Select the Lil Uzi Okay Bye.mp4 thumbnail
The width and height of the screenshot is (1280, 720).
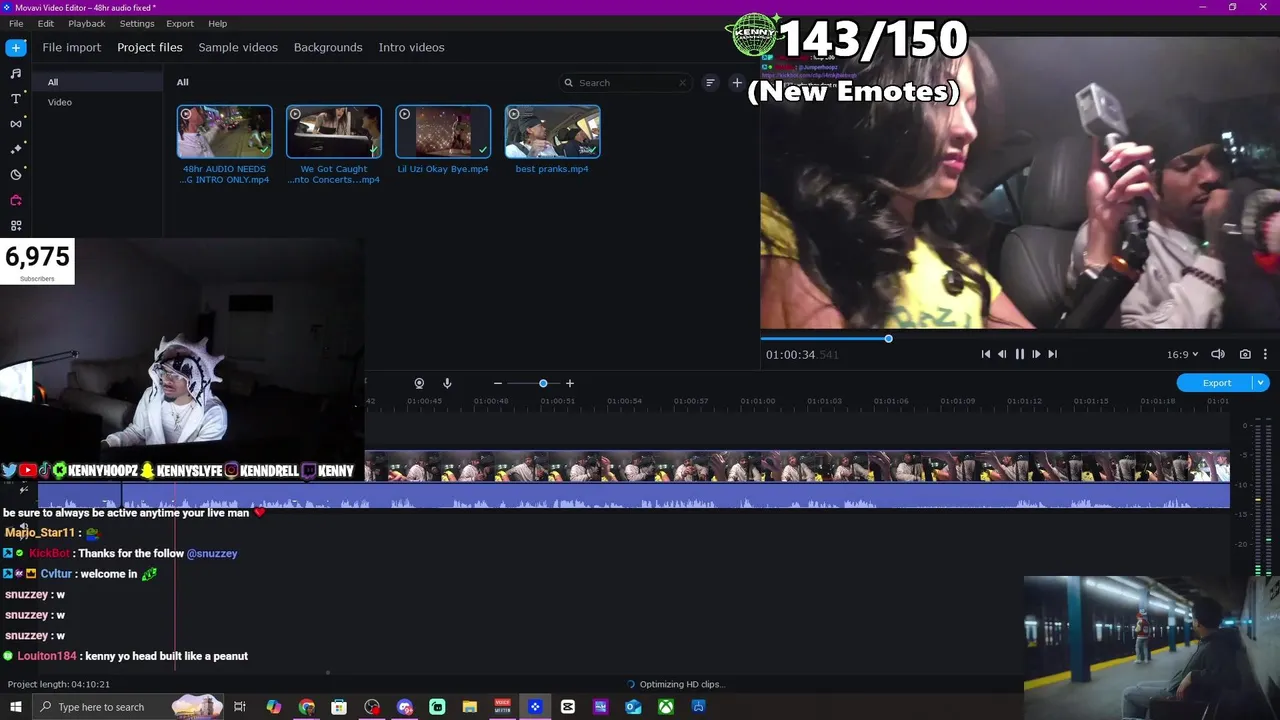443,132
